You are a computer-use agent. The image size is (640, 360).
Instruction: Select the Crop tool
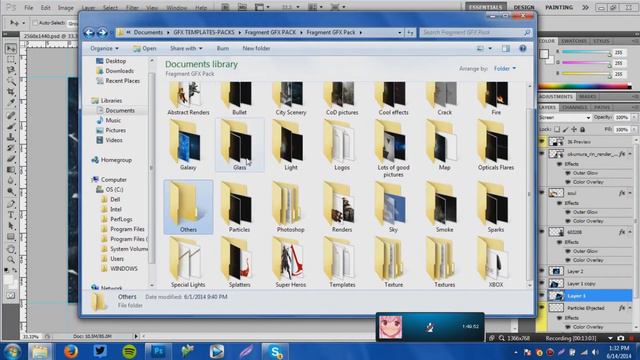[11, 92]
